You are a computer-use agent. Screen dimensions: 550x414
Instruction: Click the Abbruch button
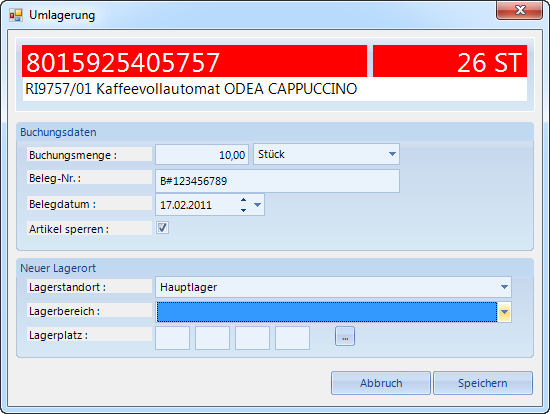pyautogui.click(x=381, y=383)
